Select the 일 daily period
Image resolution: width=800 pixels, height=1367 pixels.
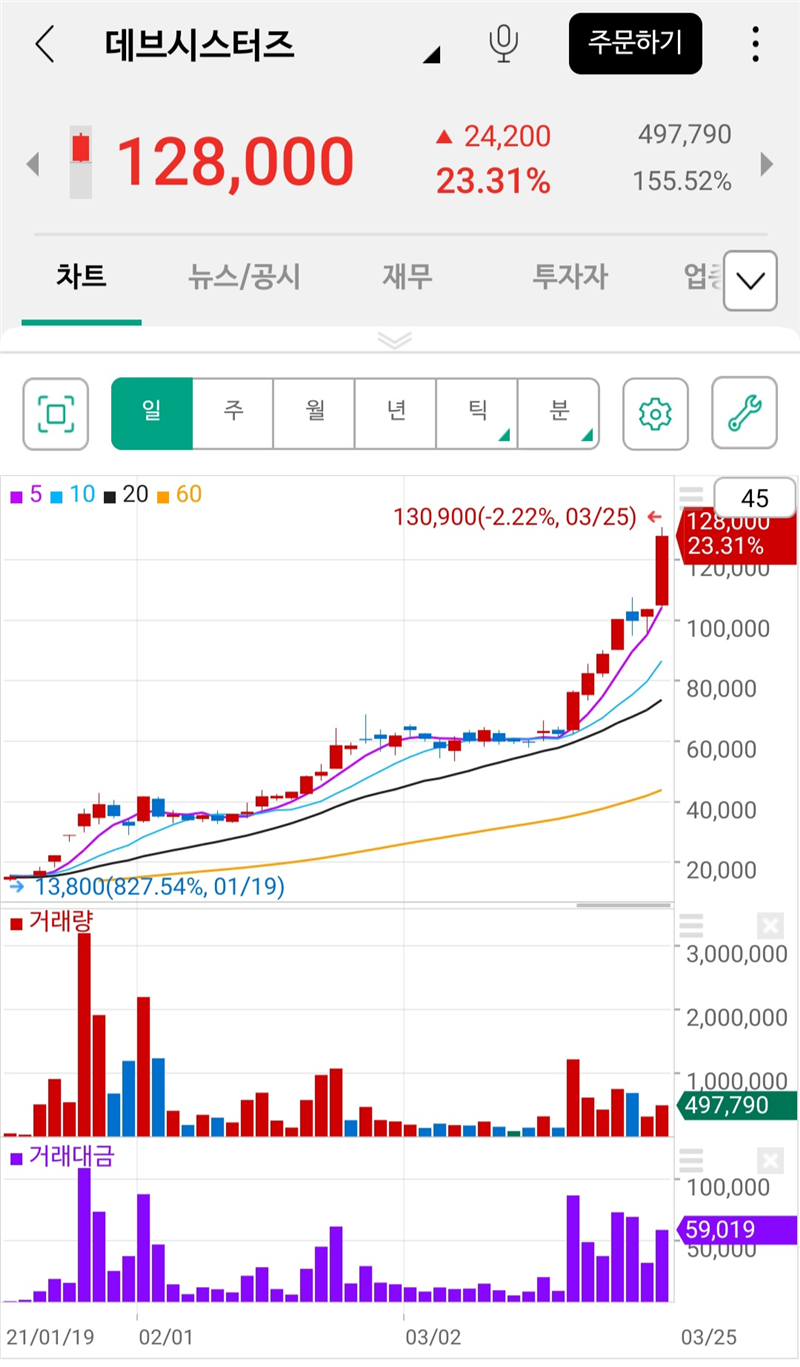tap(152, 413)
